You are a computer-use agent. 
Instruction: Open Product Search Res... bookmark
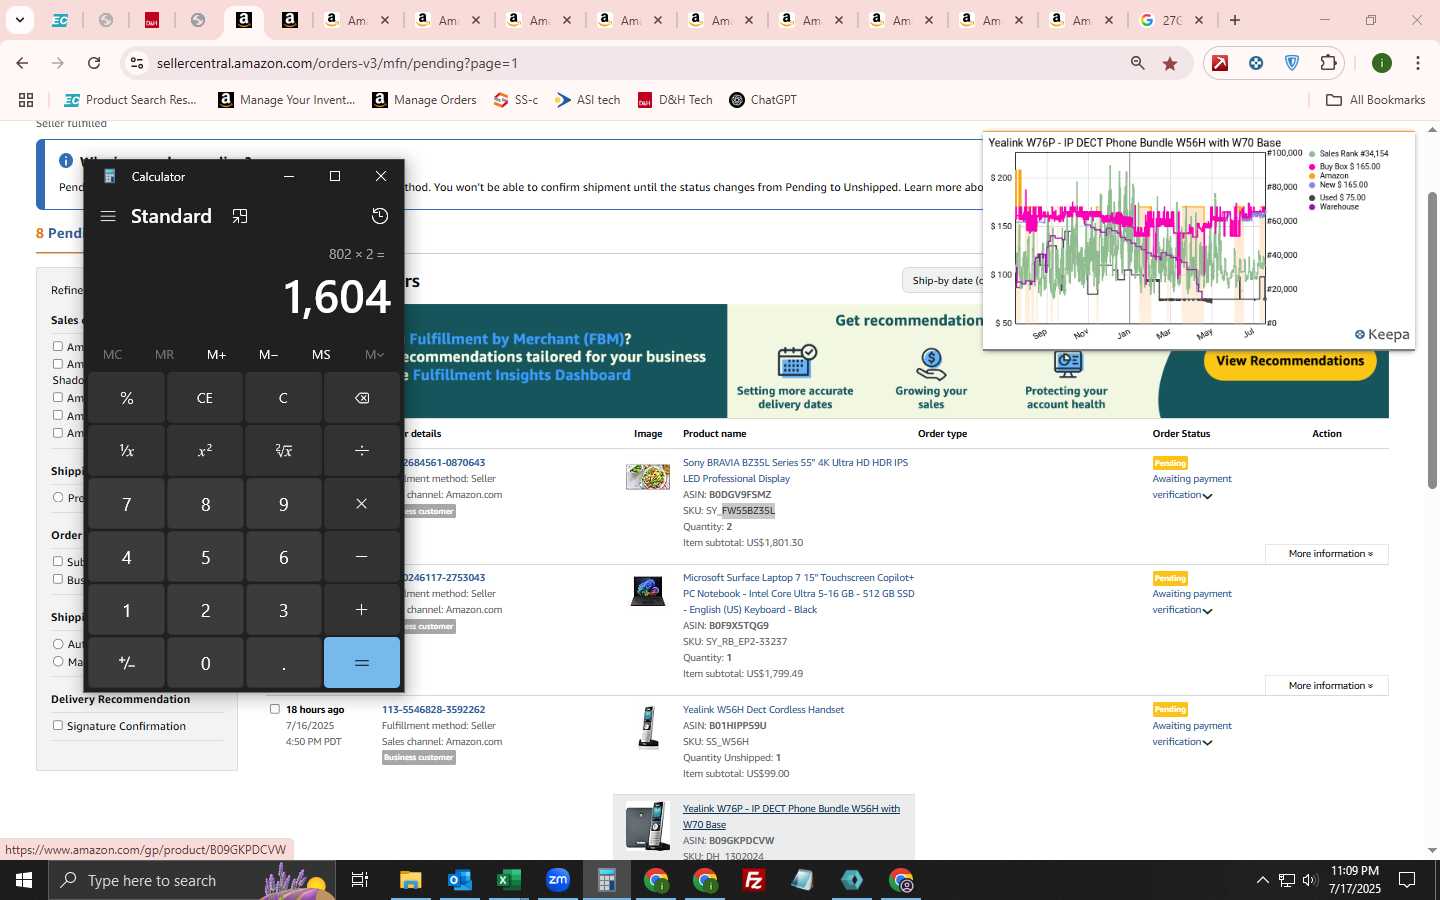[130, 100]
